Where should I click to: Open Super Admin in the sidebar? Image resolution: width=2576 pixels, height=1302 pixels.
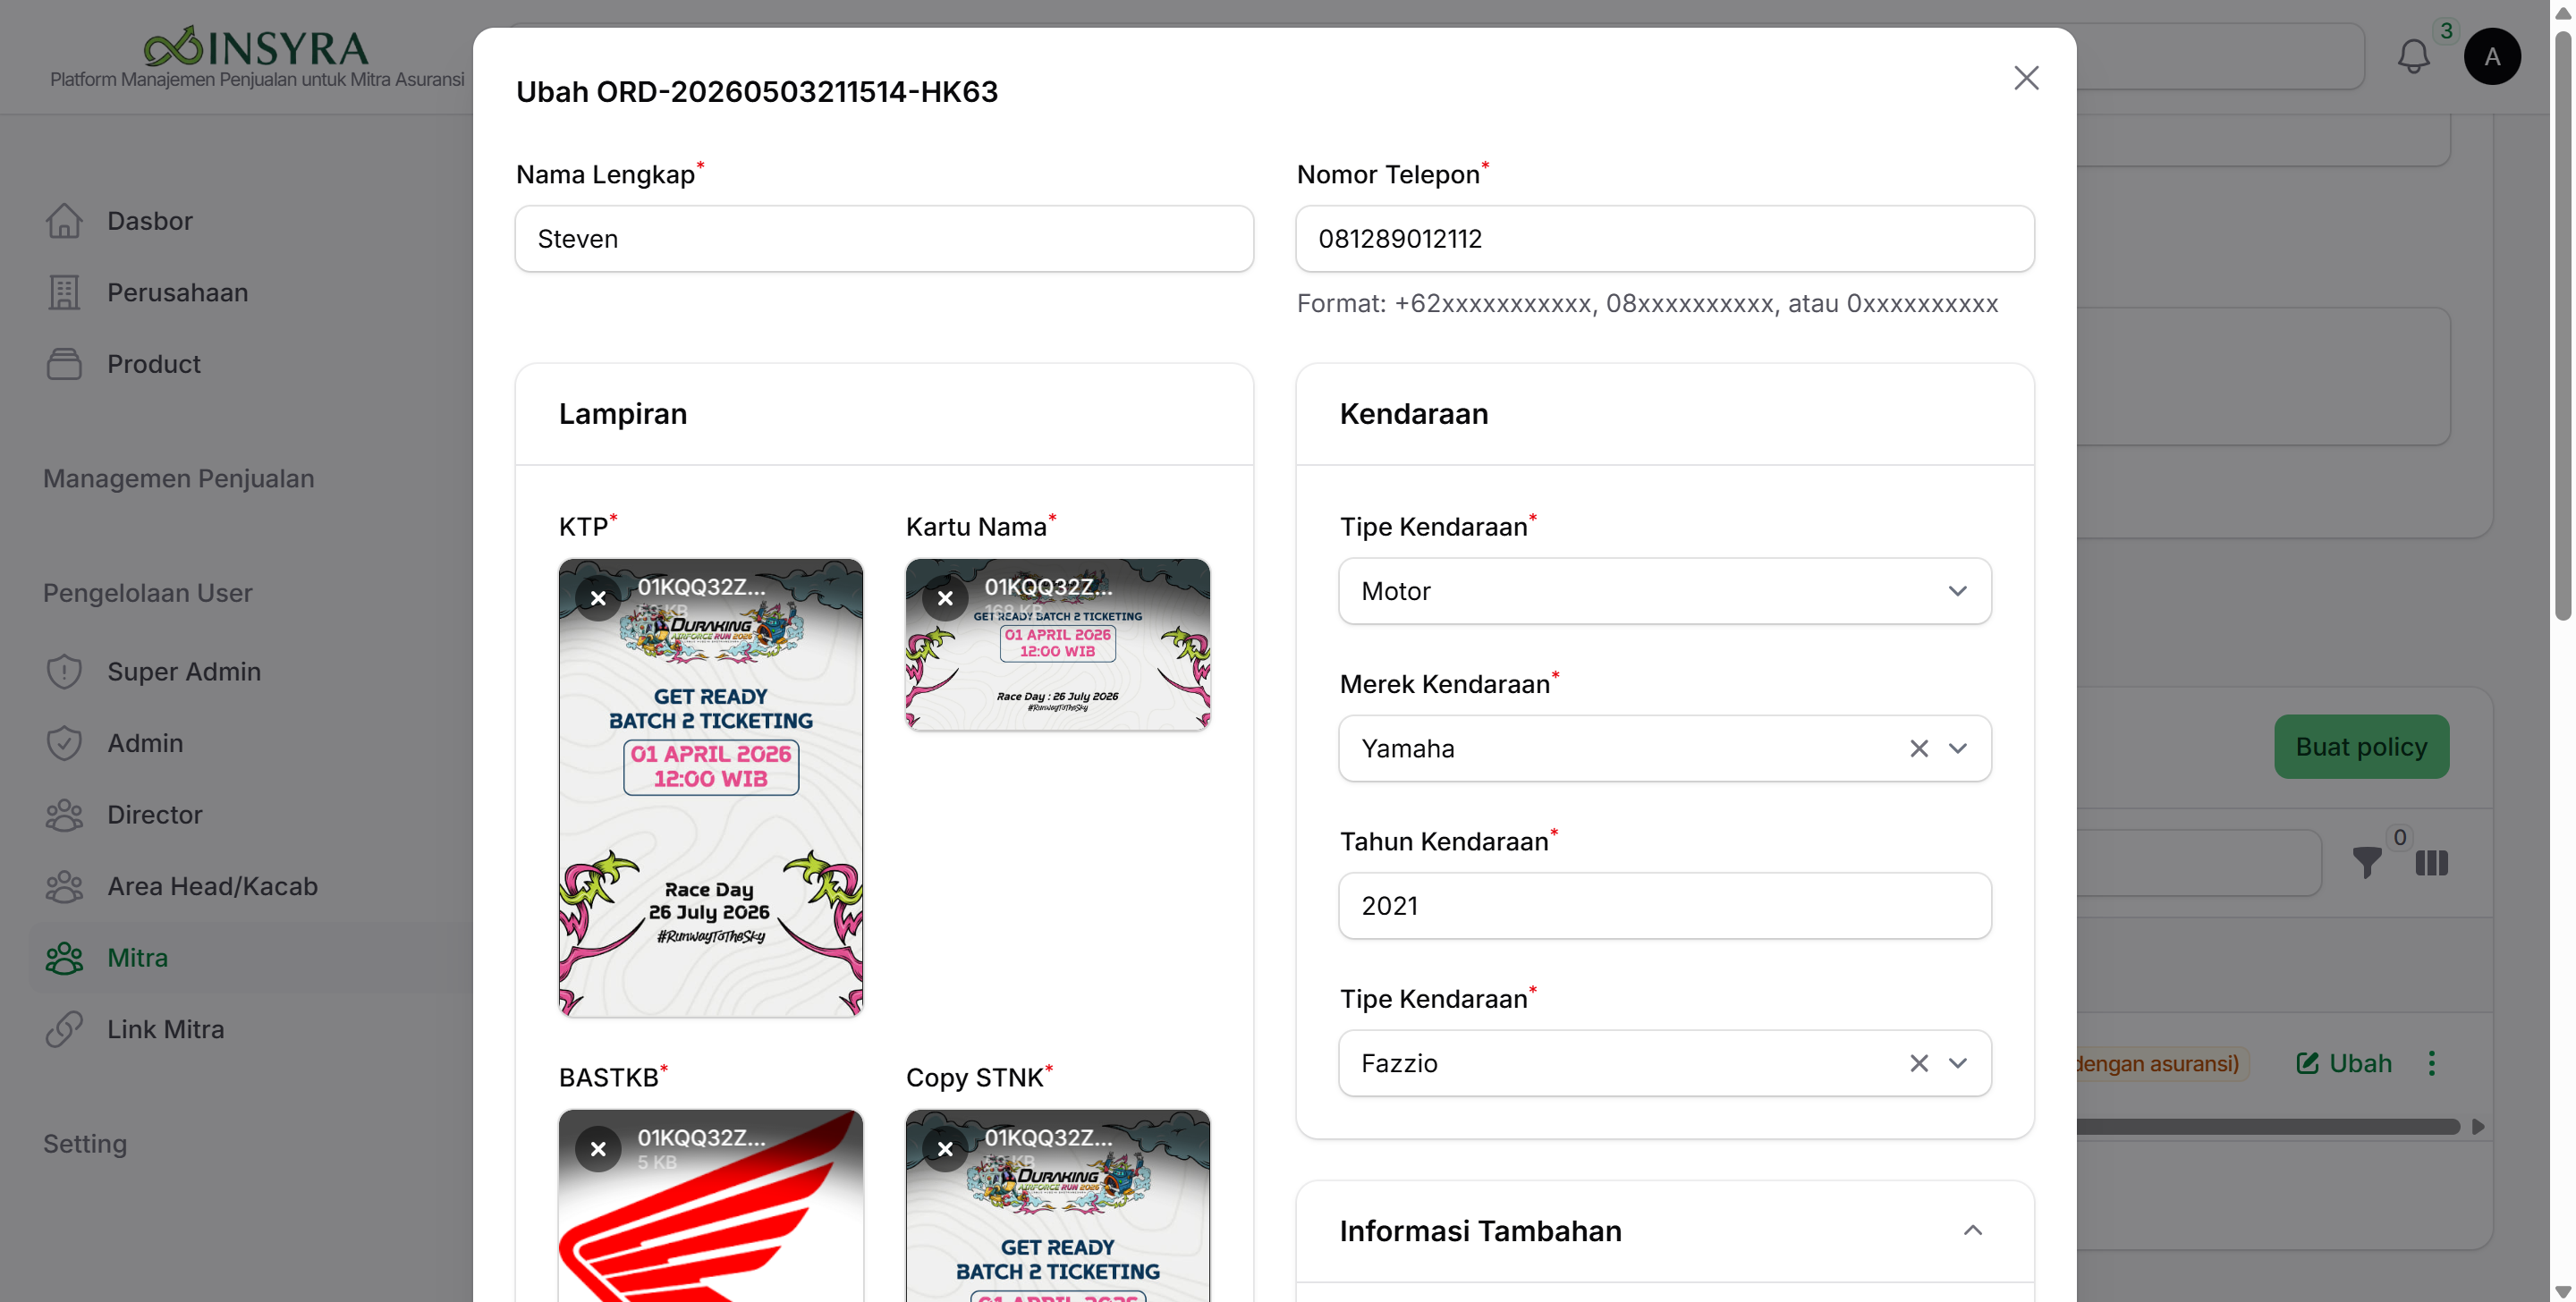point(184,671)
